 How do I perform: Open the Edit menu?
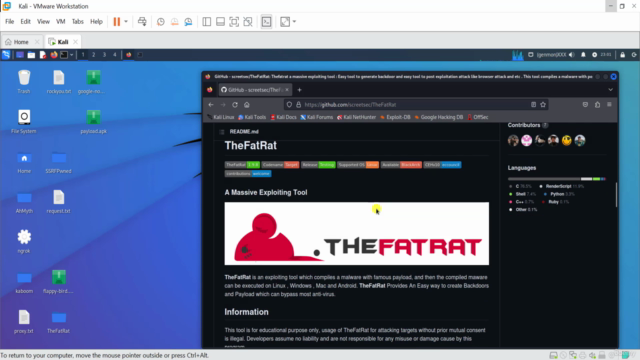click(25, 22)
